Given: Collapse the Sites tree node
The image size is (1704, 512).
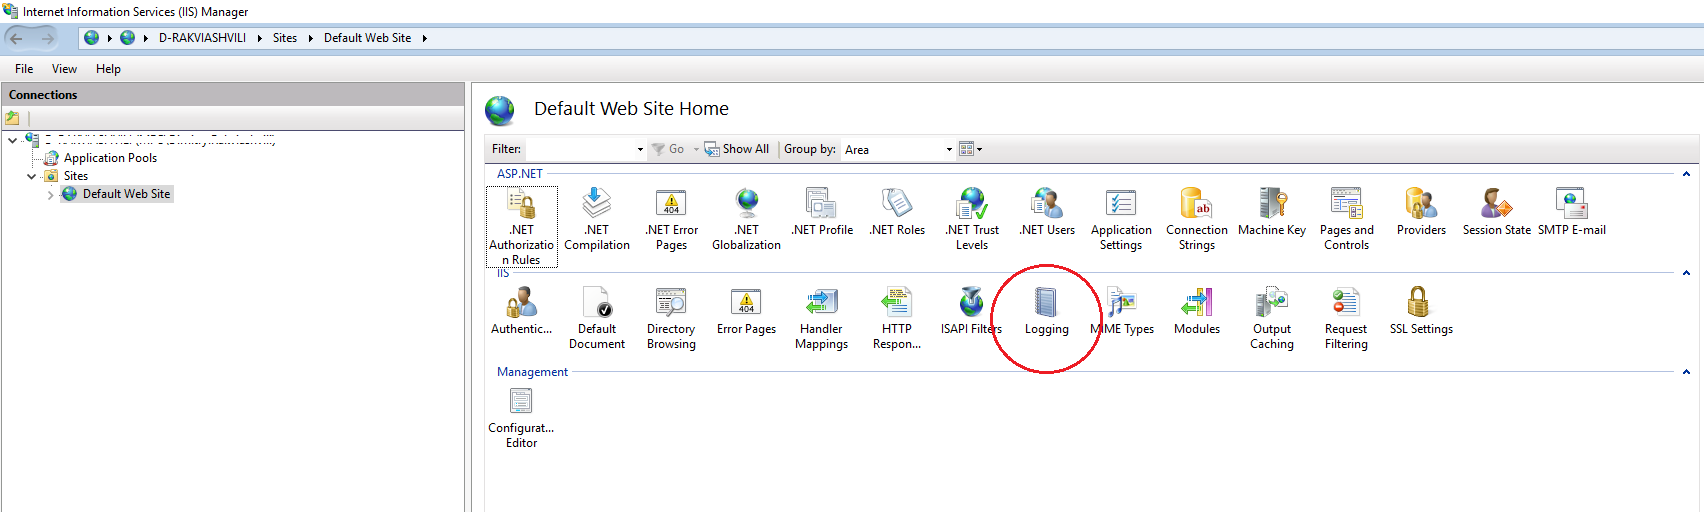Looking at the screenshot, I should coord(31,176).
